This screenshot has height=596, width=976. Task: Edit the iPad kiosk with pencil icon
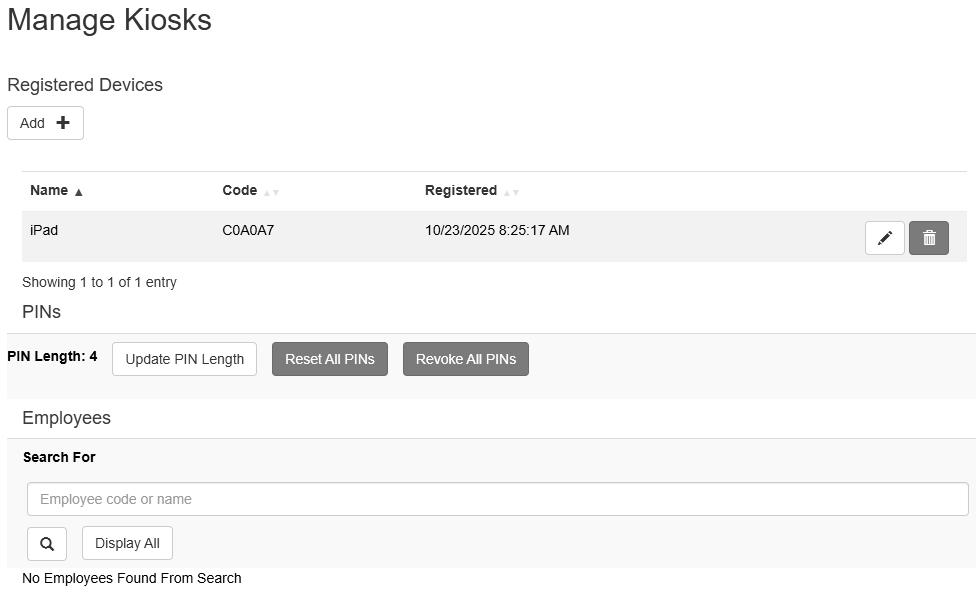click(x=884, y=238)
